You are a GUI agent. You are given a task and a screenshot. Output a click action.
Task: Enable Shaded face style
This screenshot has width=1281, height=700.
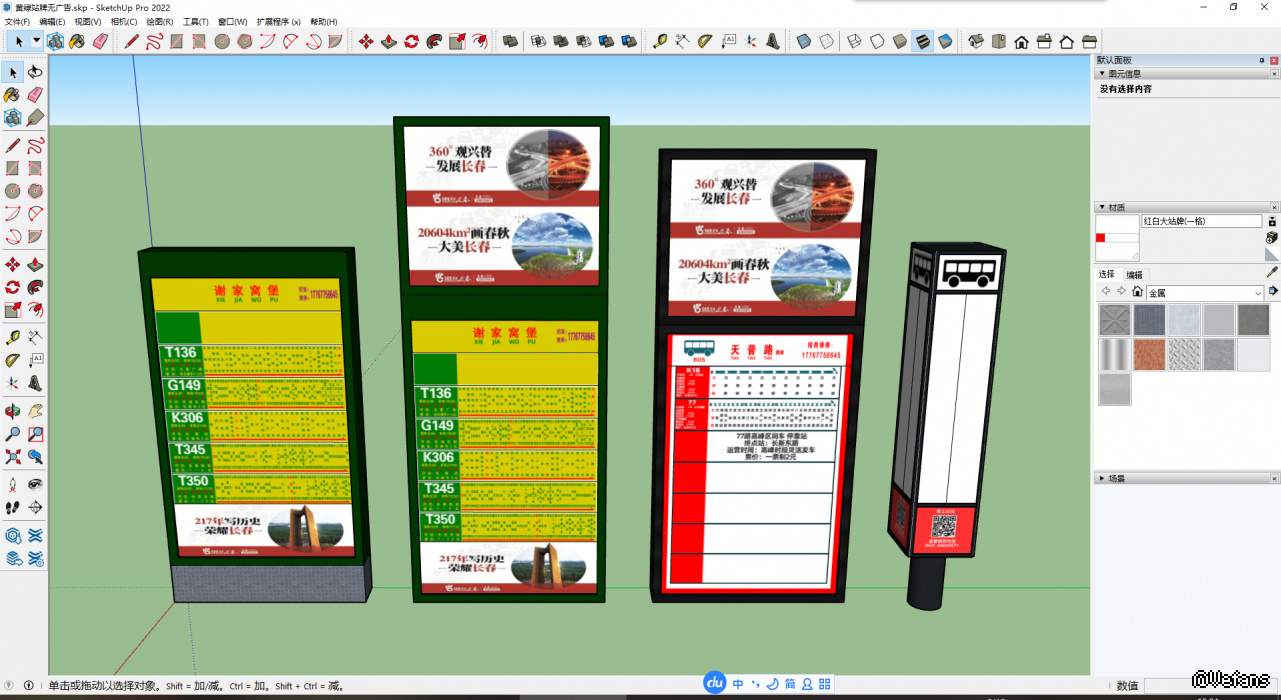click(x=900, y=41)
